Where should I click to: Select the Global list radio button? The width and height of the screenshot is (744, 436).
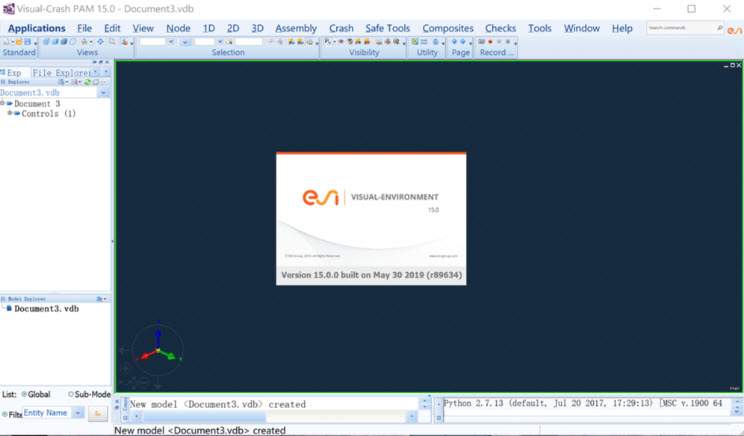25,394
